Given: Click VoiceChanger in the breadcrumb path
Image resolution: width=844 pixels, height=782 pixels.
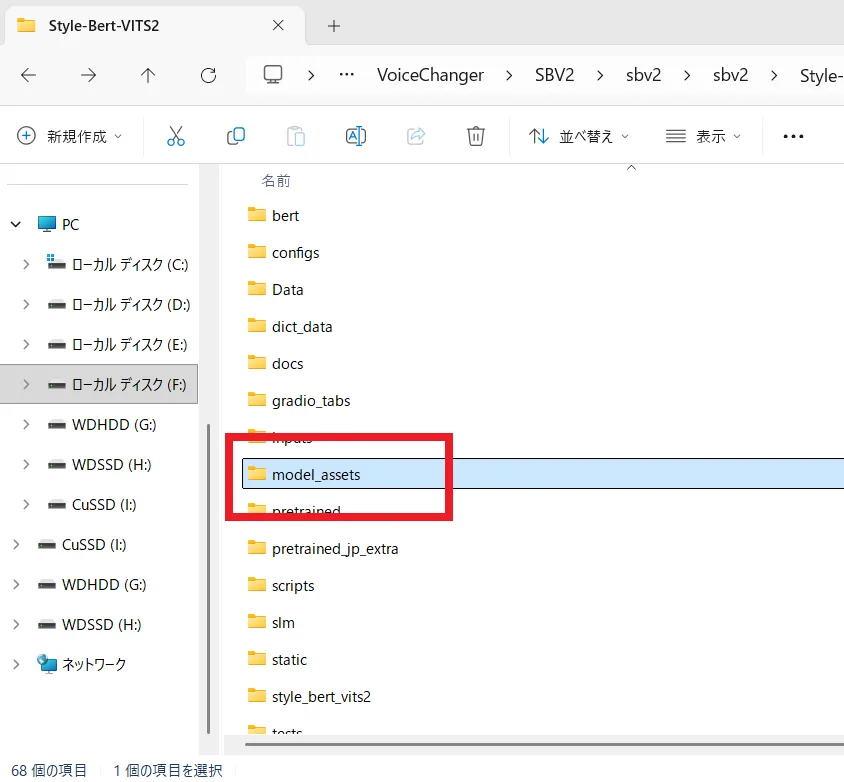Looking at the screenshot, I should point(430,75).
